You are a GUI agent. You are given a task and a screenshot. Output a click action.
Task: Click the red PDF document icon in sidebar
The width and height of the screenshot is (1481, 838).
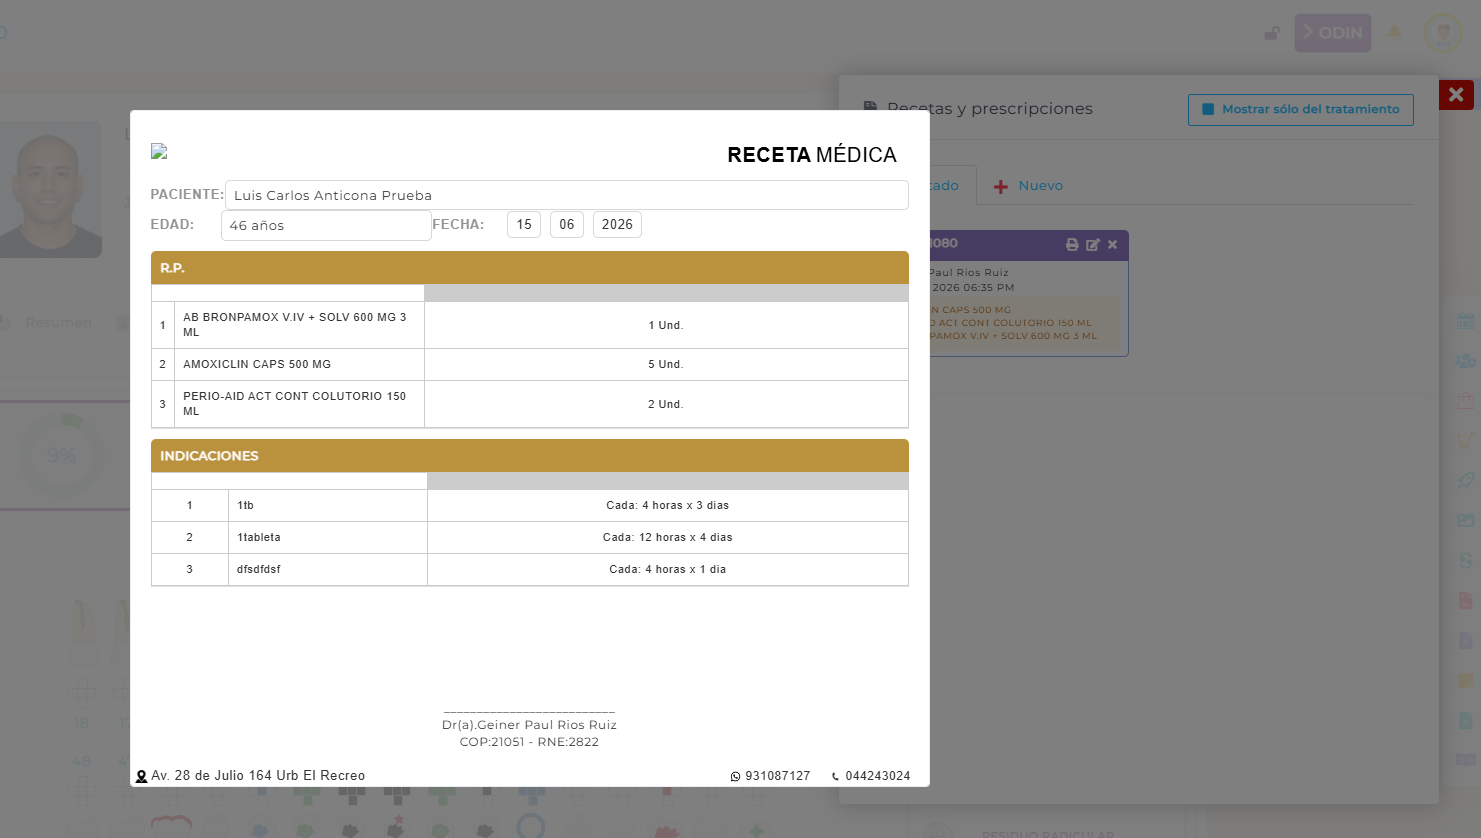tap(1465, 601)
